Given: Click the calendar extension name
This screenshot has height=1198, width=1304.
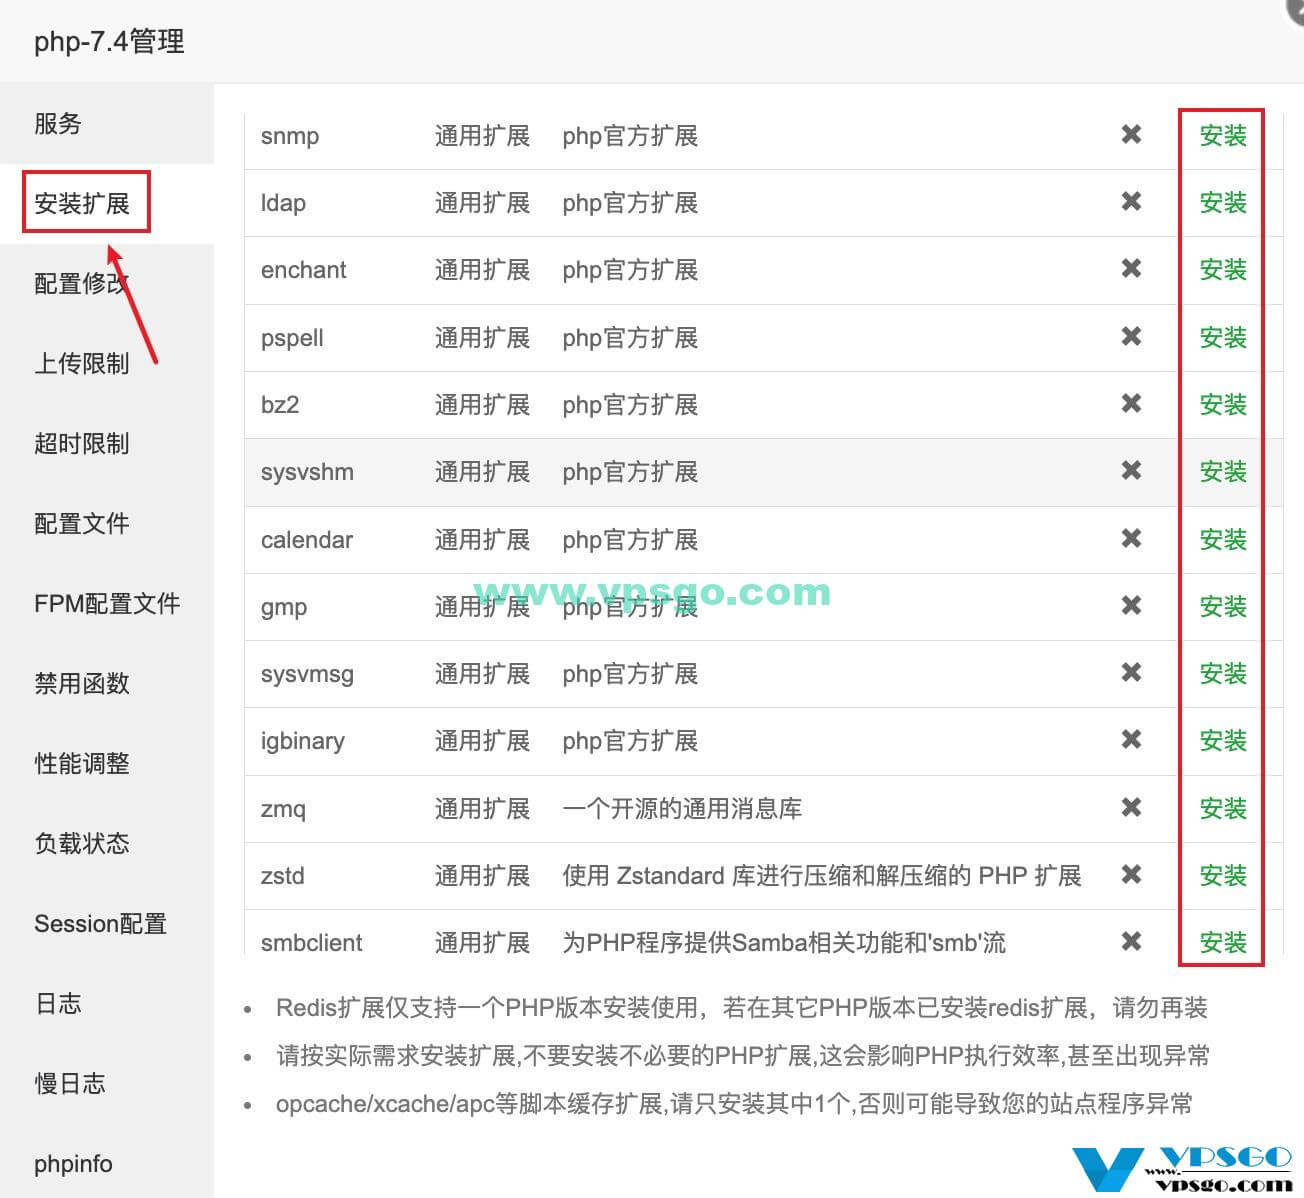Looking at the screenshot, I should click(x=307, y=540).
